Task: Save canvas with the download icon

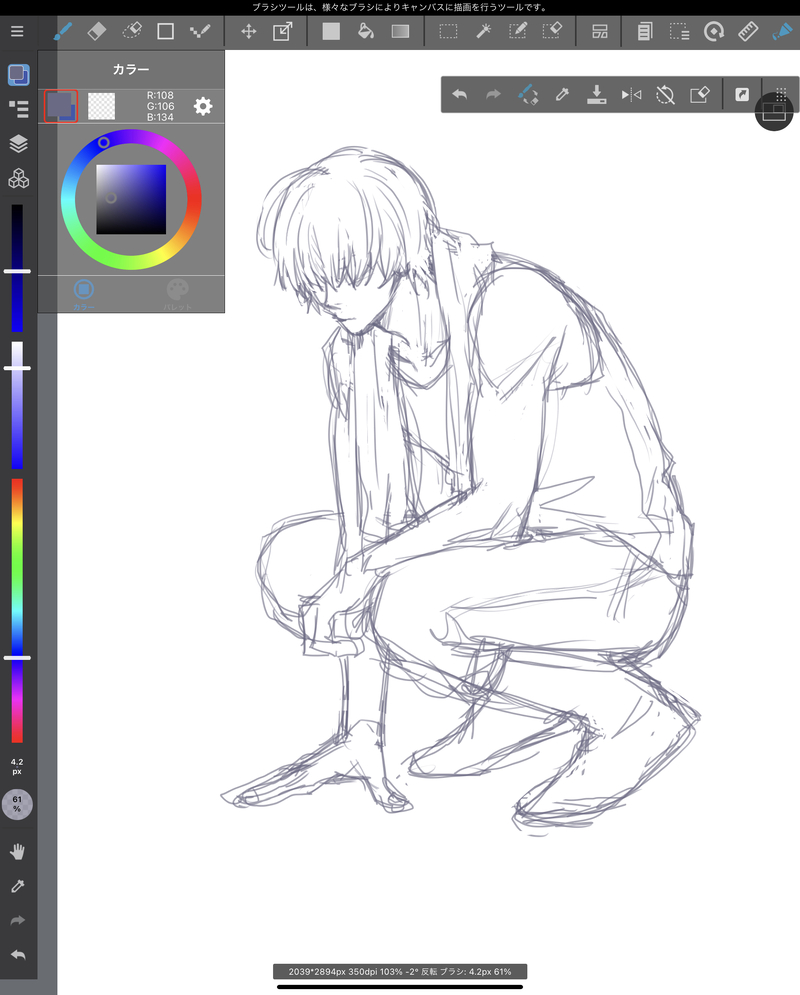Action: click(596, 95)
